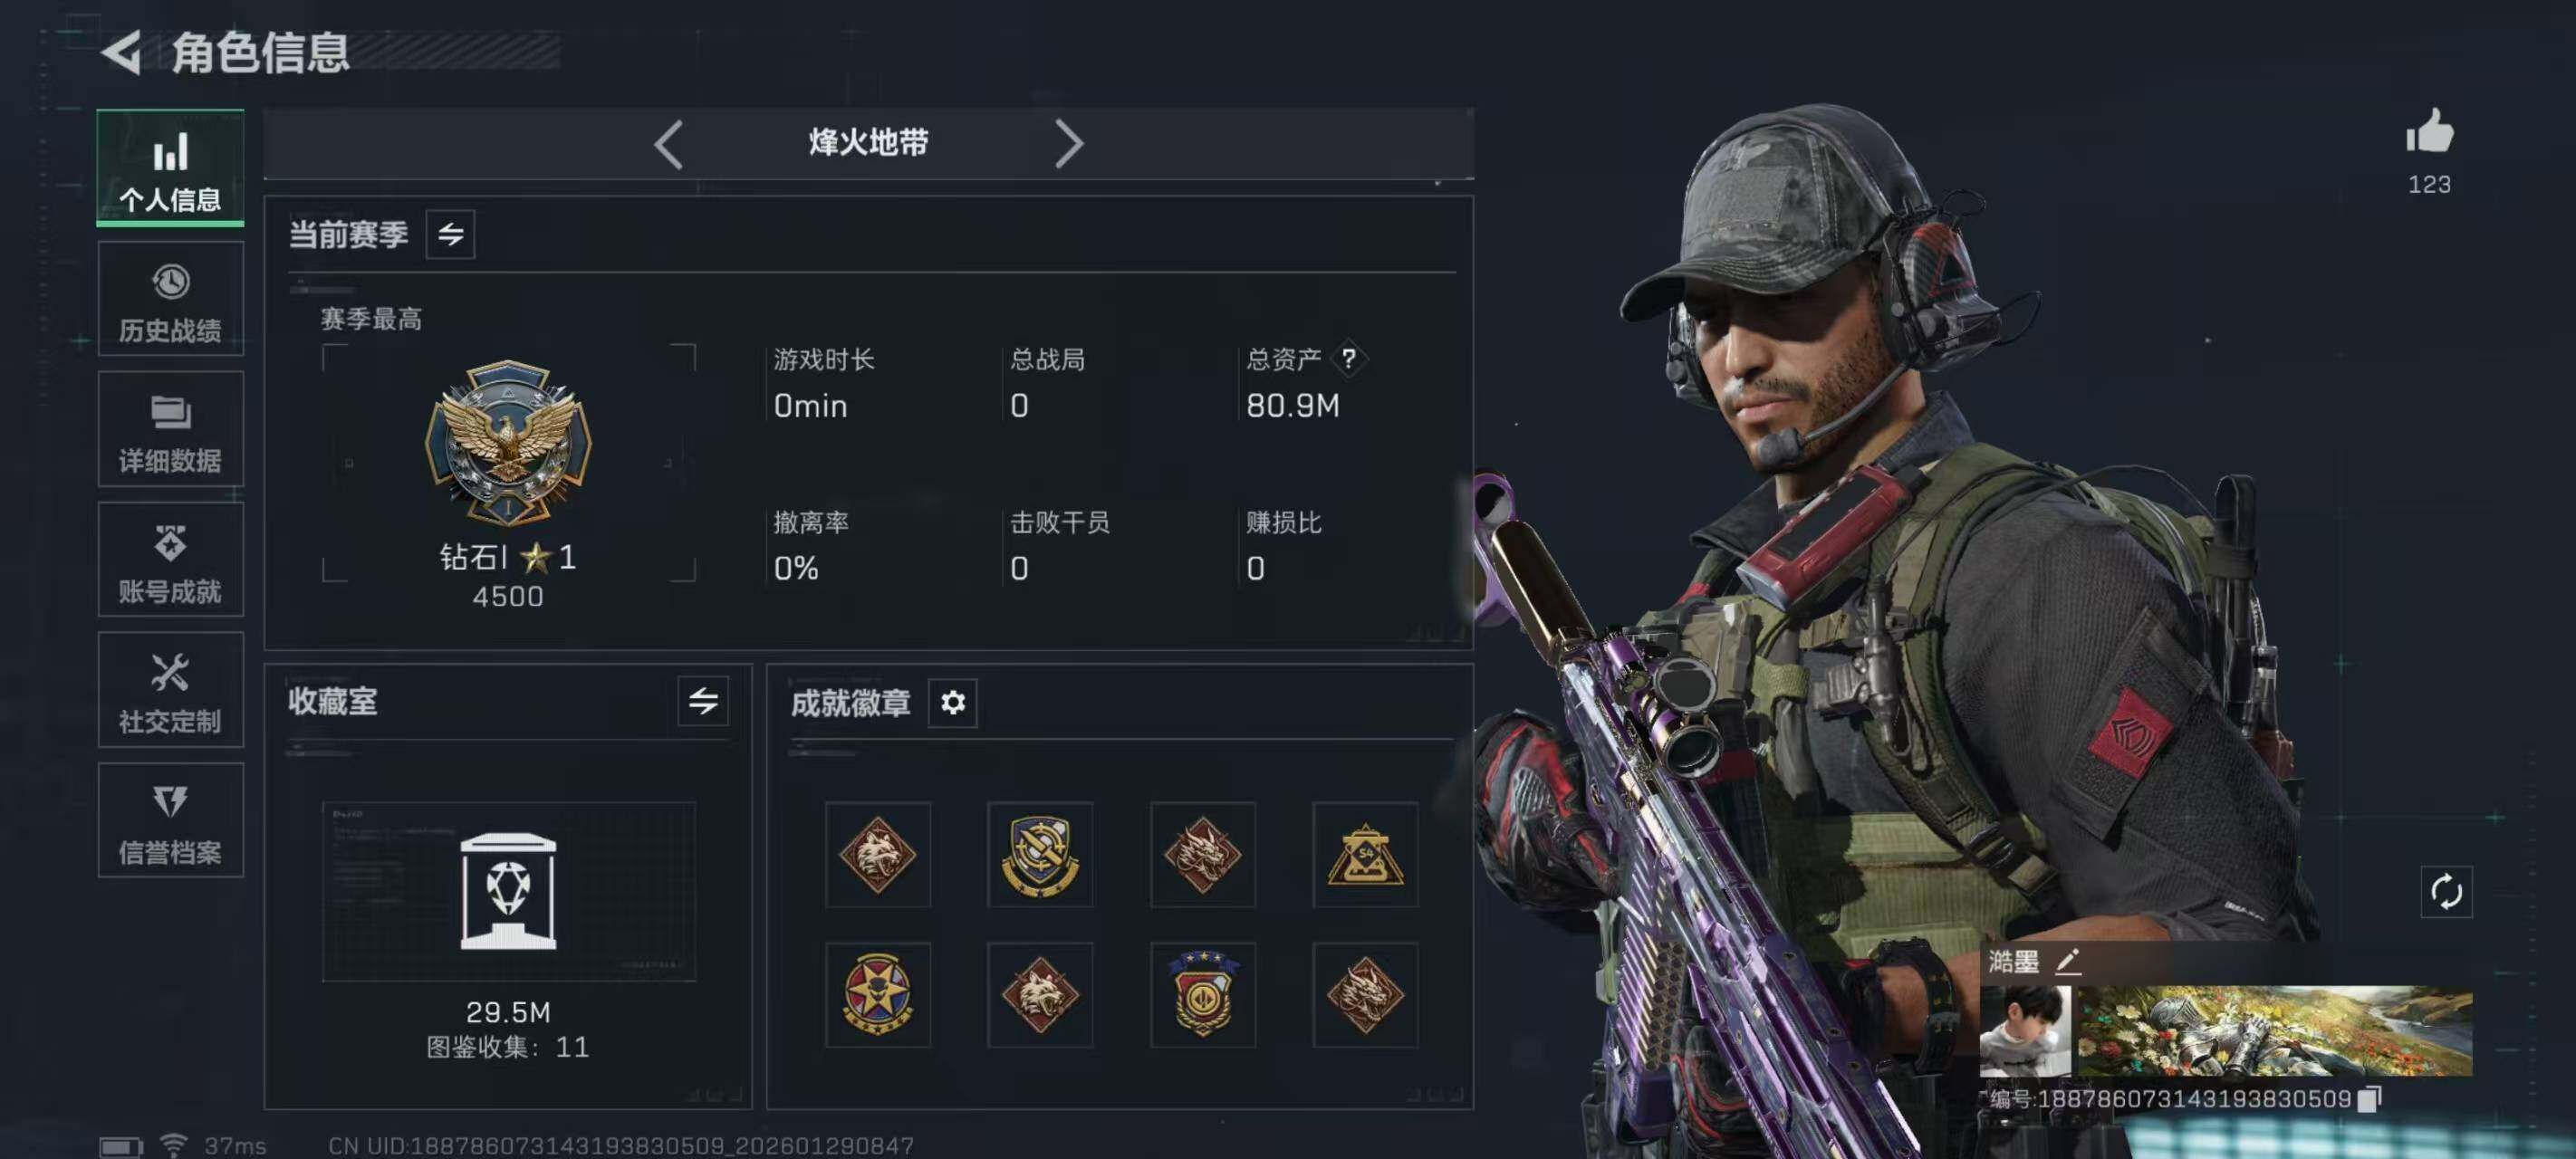Switch to next mode with right chevron
2576x1159 pixels.
(1069, 144)
